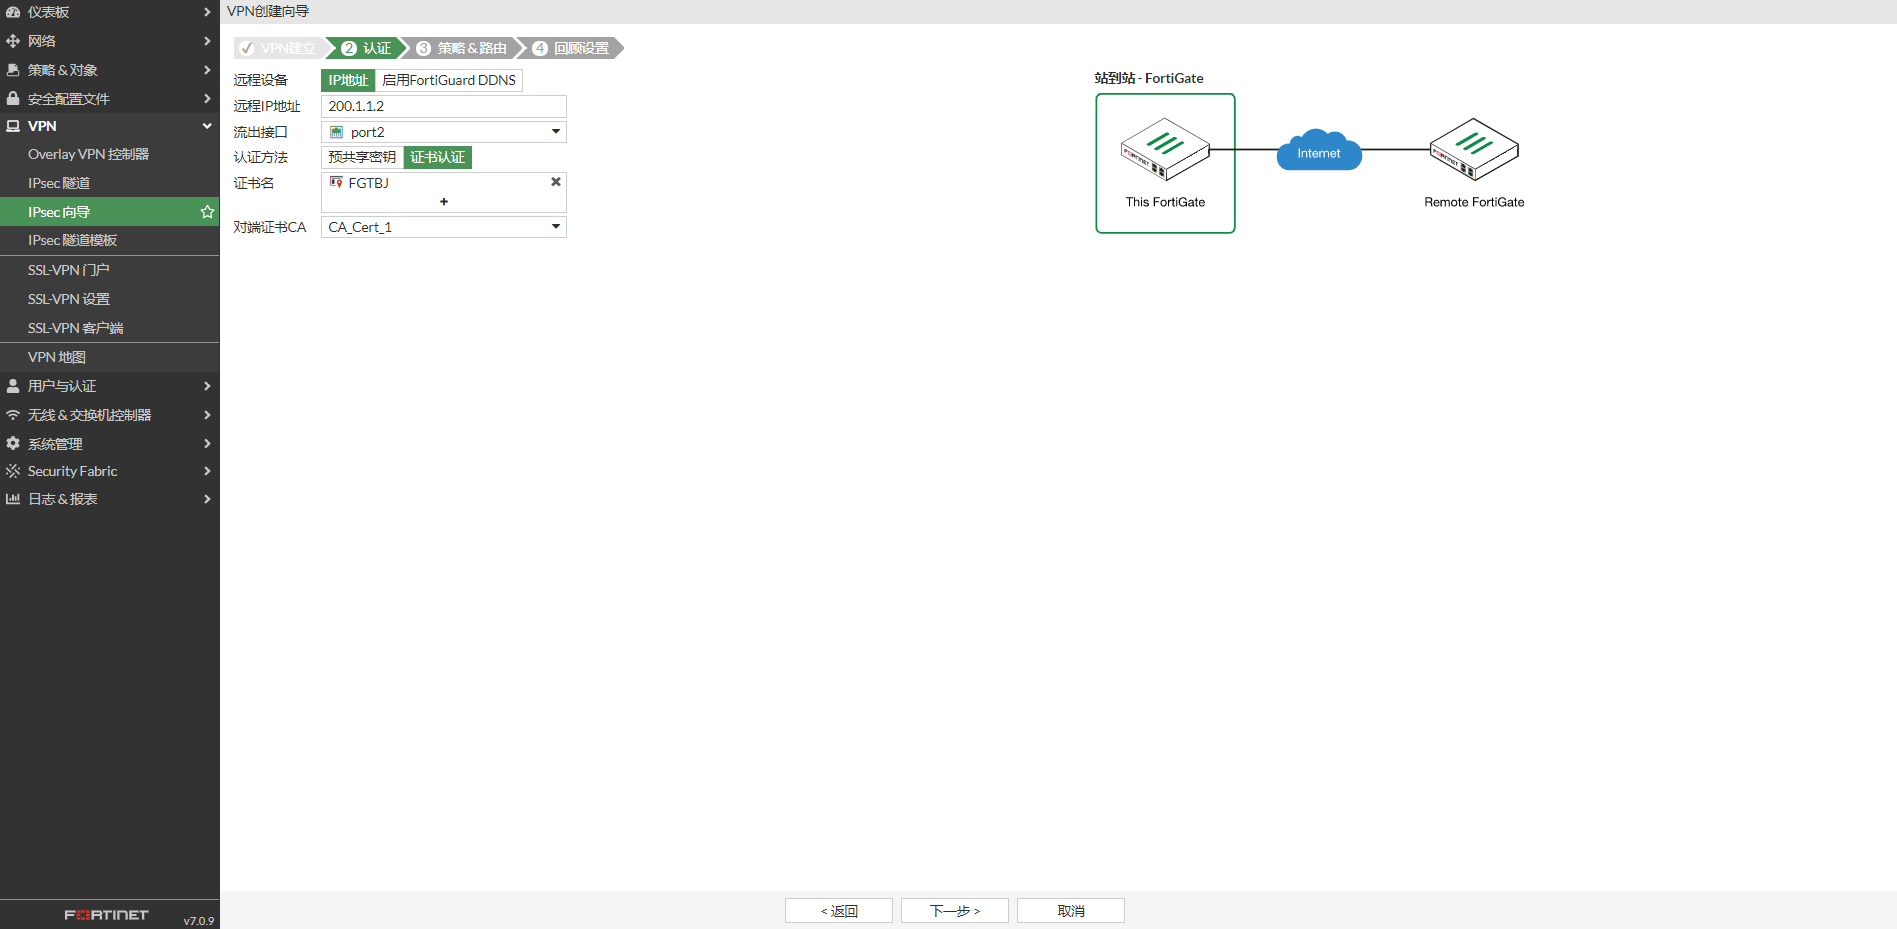Screen dimensions: 1897x929
Task: Click the Internet cloud icon in the diagram
Action: [x=1318, y=152]
